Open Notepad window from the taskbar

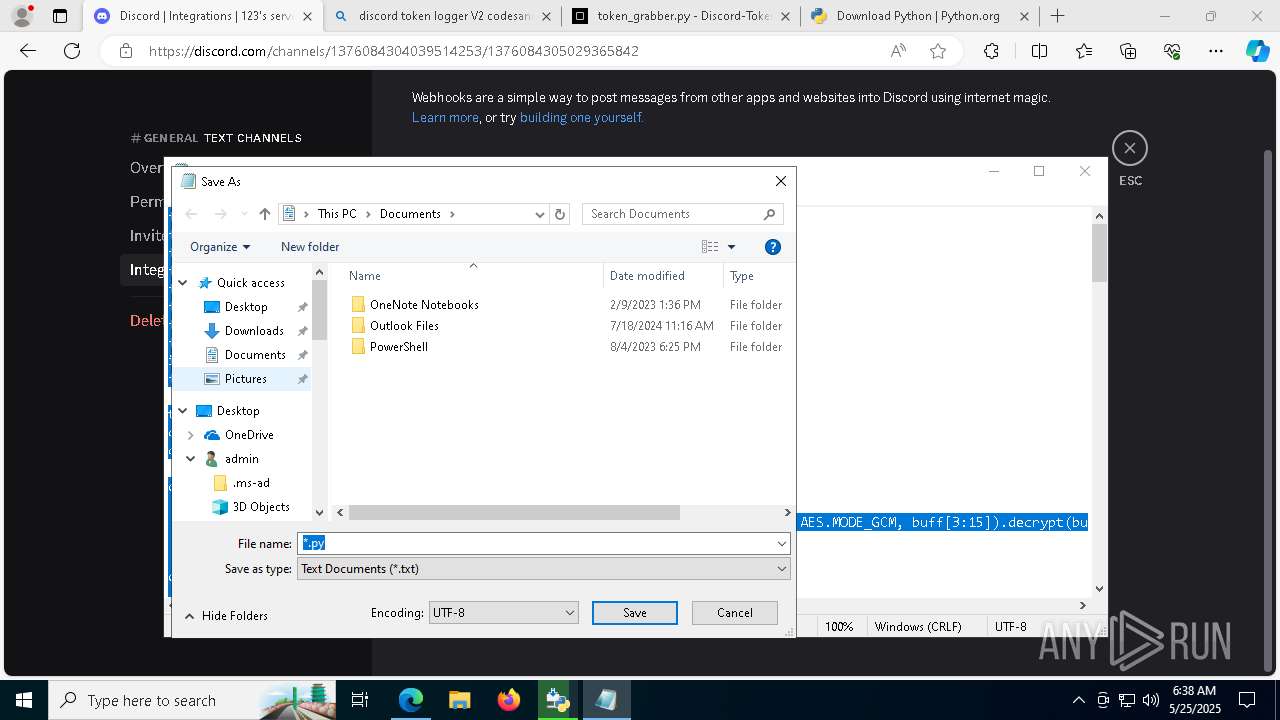606,700
